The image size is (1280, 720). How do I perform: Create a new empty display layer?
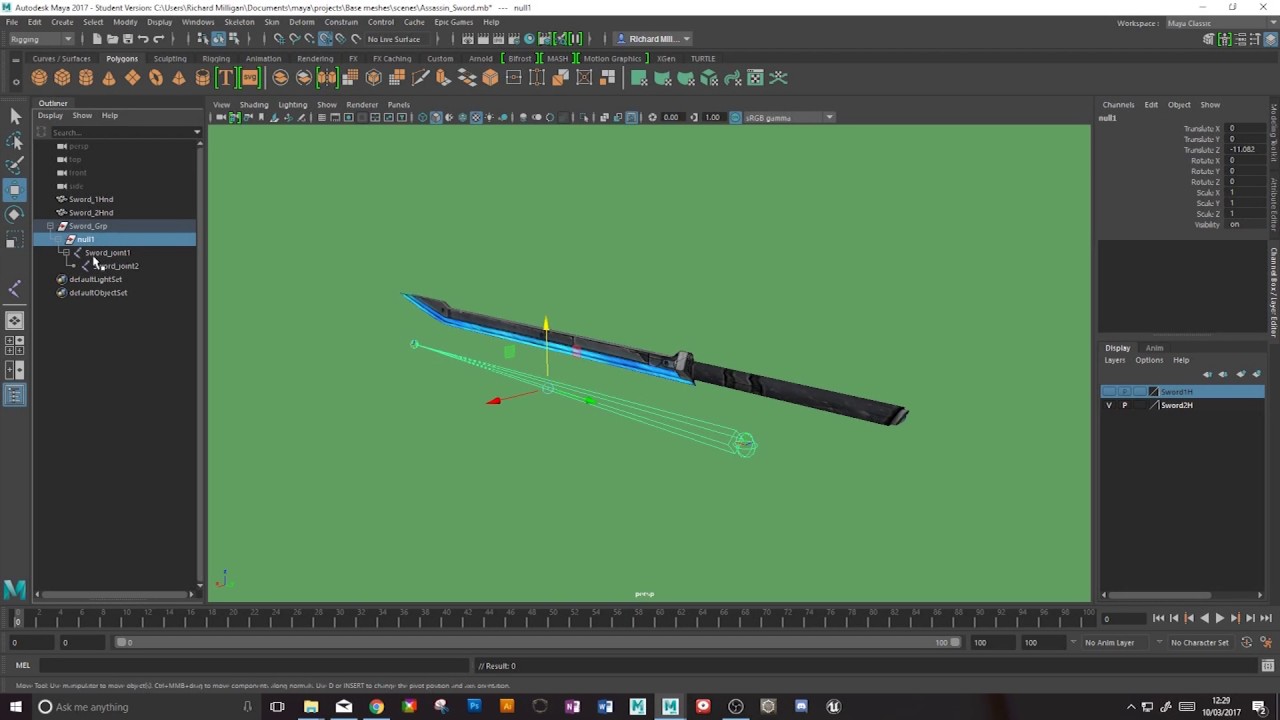[x=1241, y=374]
